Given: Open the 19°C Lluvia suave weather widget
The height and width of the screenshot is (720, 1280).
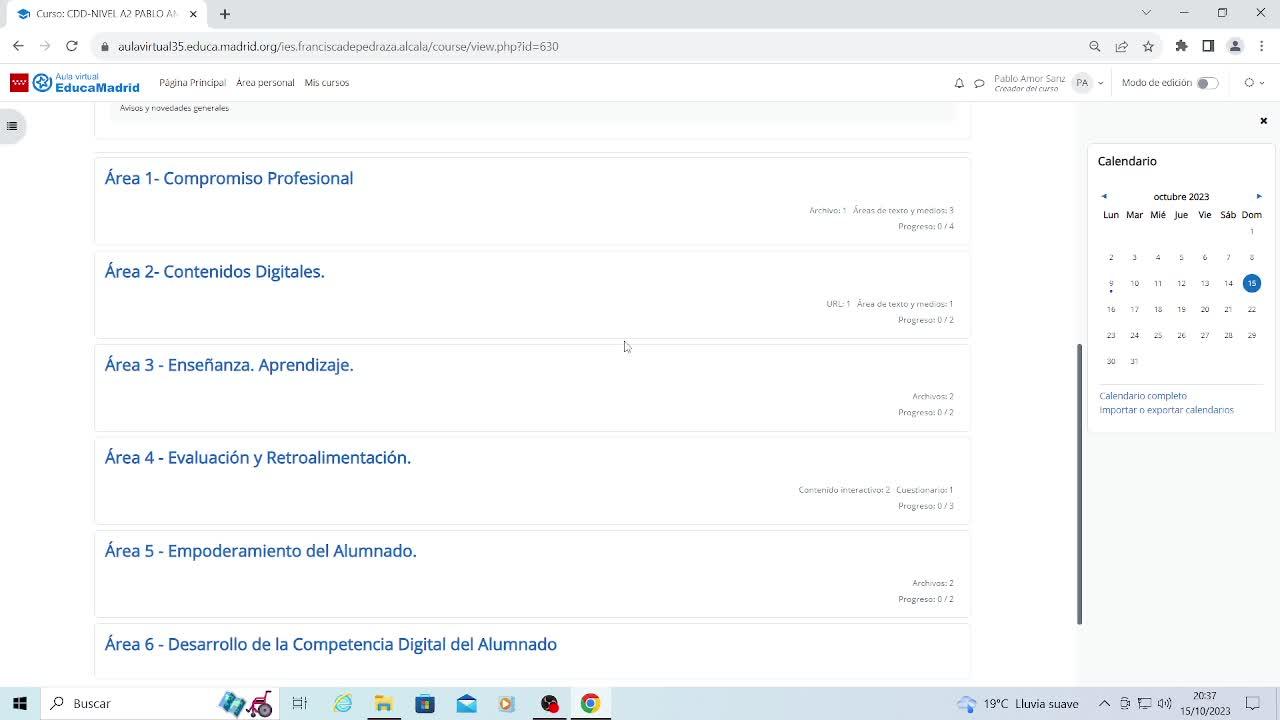Looking at the screenshot, I should click(1017, 703).
